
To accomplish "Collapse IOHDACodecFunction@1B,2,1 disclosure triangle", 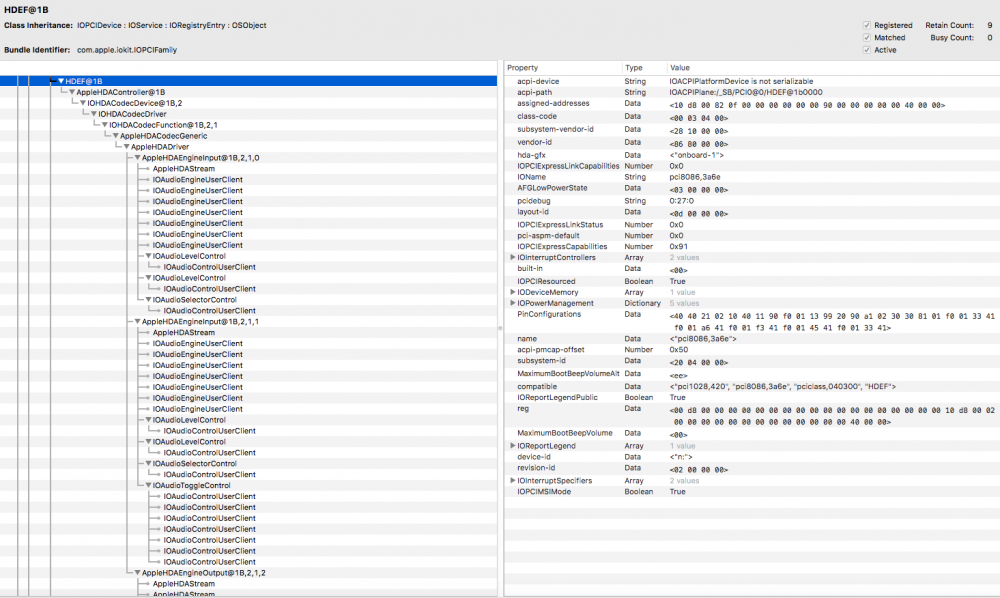I will coord(105,125).
